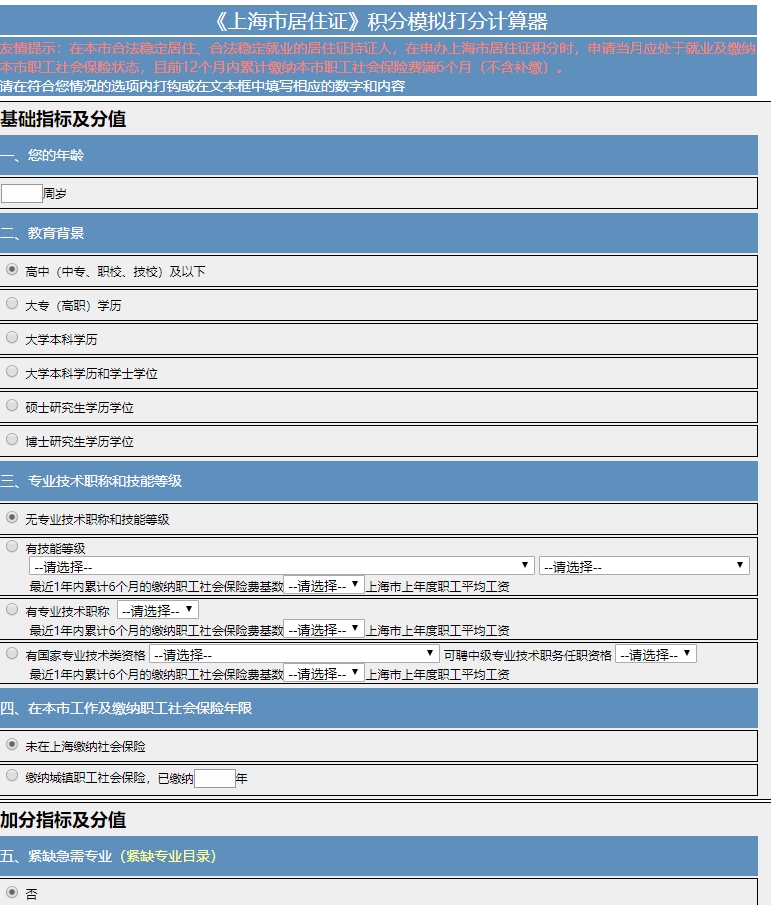Image resolution: width=771 pixels, height=905 pixels.
Task: Select 否 under 紧缺急需专业
Action: pyautogui.click(x=12, y=892)
